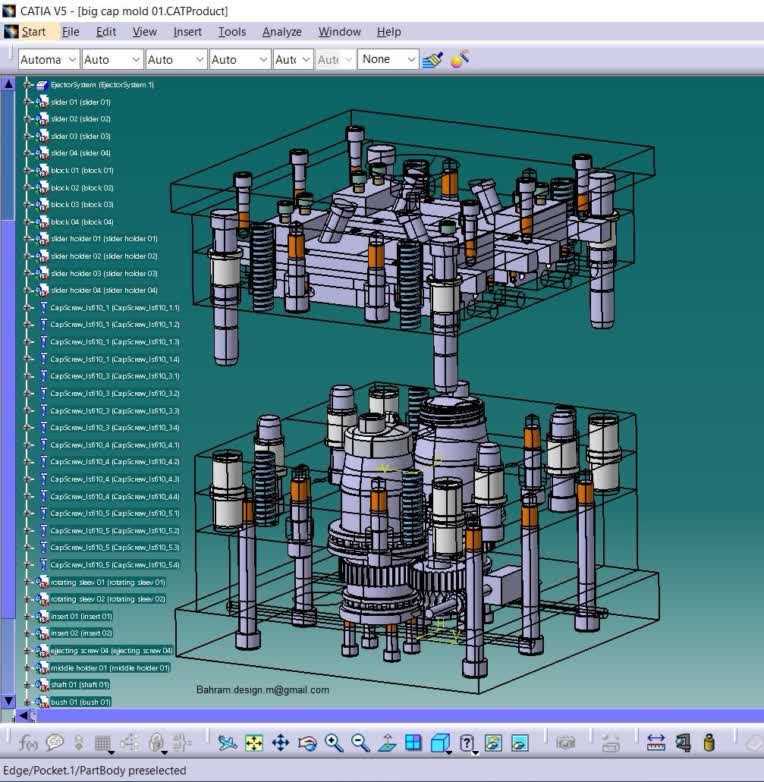Screen dimensions: 764x782
Task: Click the EjectorSystem product icon in tree
Action: 42,85
